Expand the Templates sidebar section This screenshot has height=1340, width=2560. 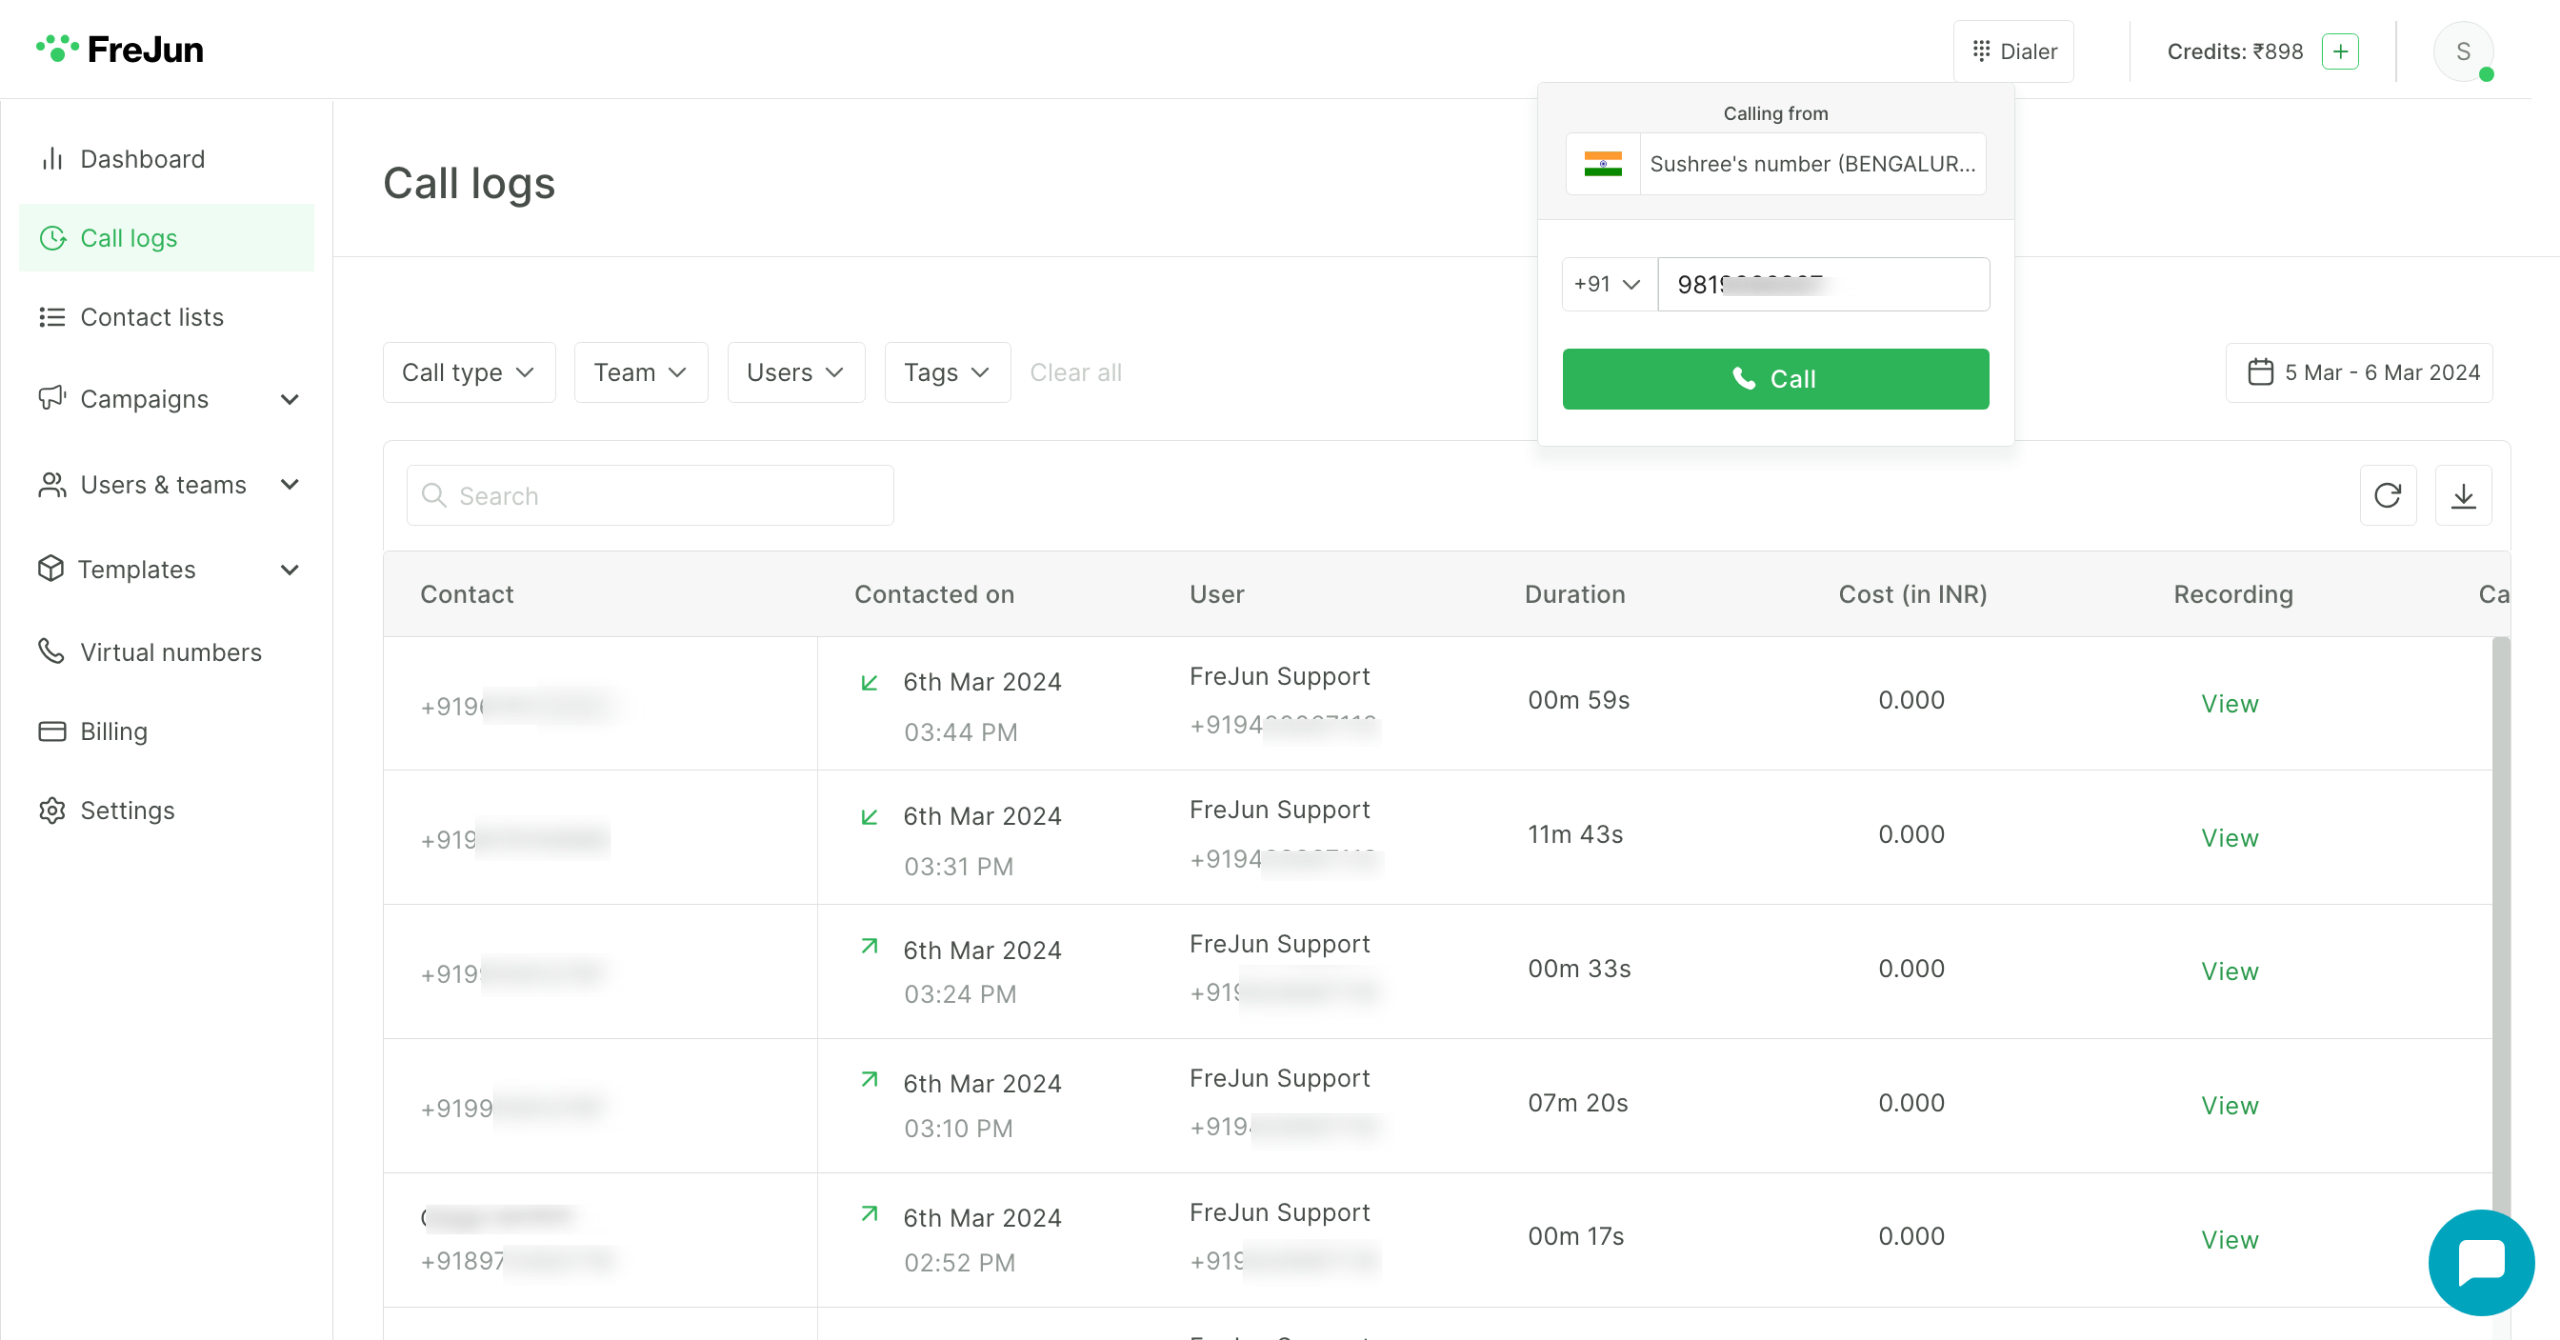(x=289, y=570)
